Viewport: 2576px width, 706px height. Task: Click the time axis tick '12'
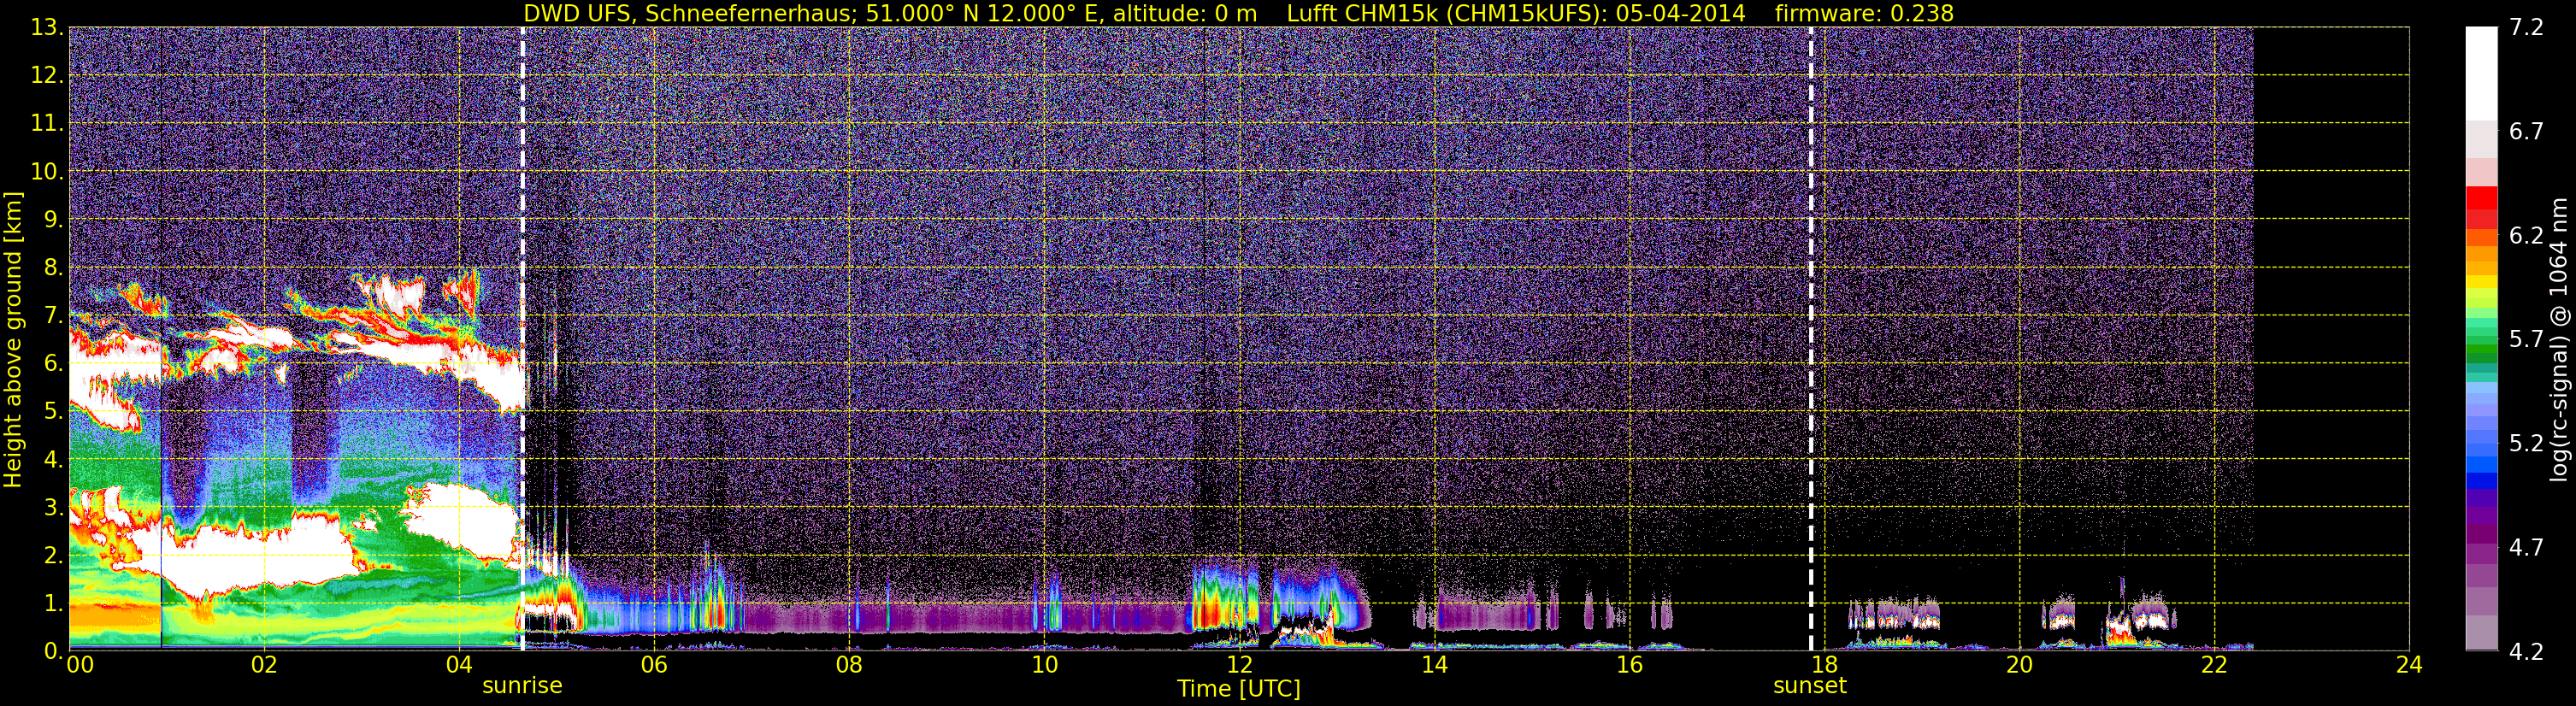(x=1239, y=665)
